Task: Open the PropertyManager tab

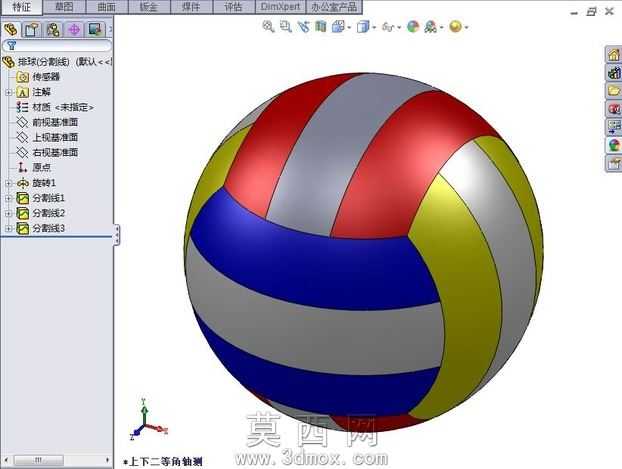Action: 32,30
